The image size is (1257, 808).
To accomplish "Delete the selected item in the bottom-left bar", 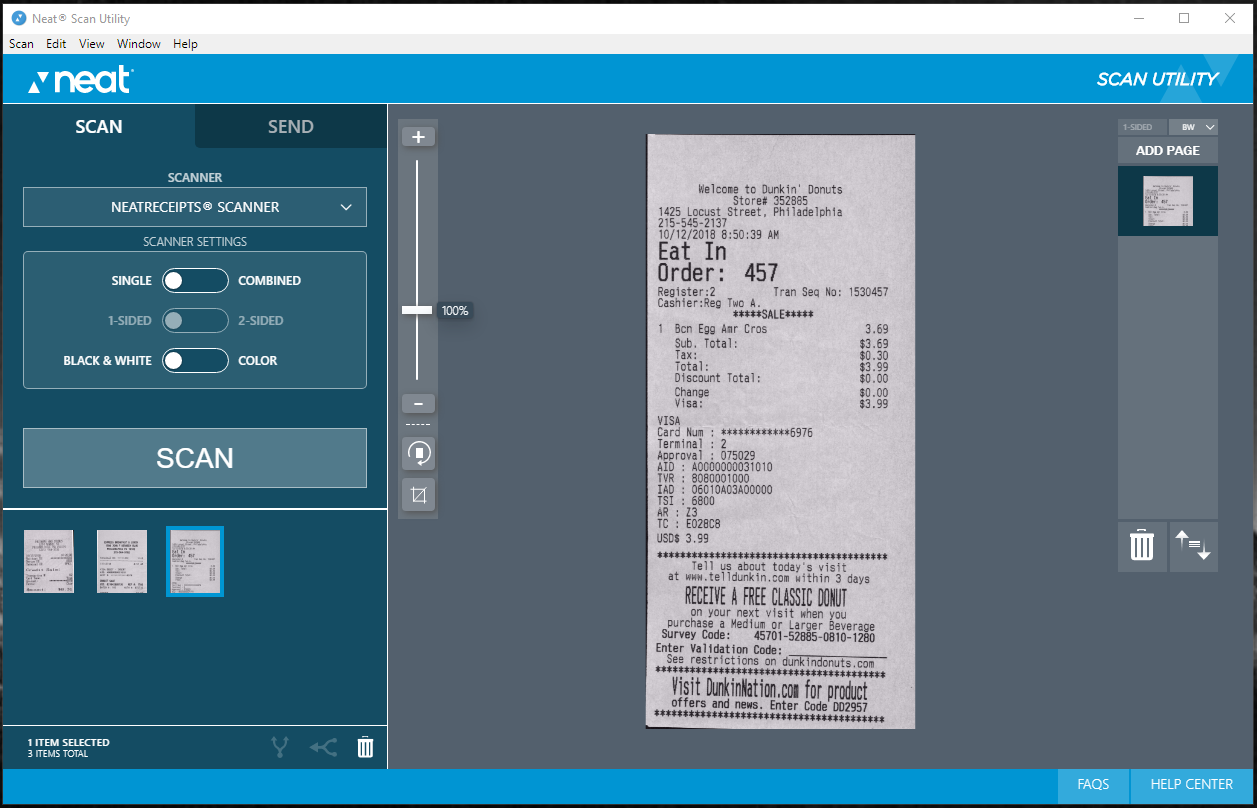I will point(365,746).
